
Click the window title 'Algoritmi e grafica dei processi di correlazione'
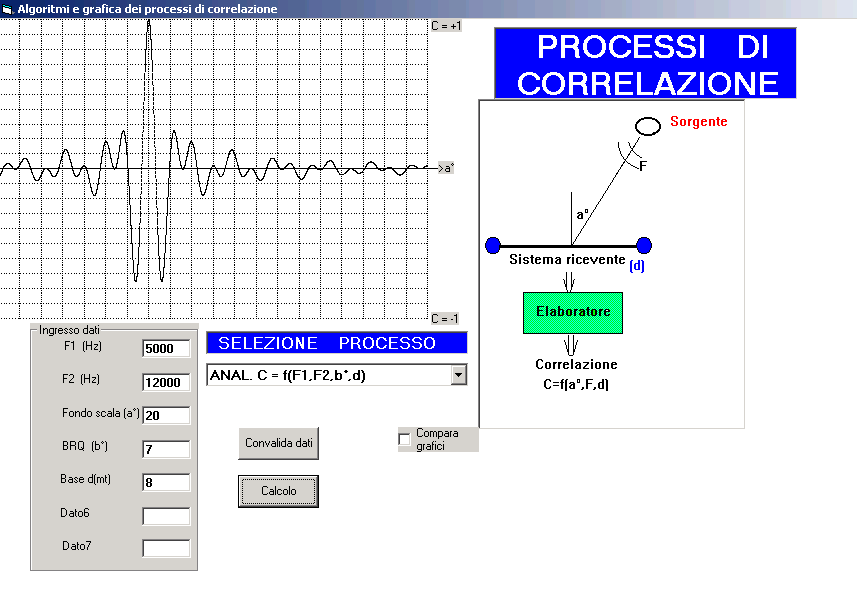[147, 9]
